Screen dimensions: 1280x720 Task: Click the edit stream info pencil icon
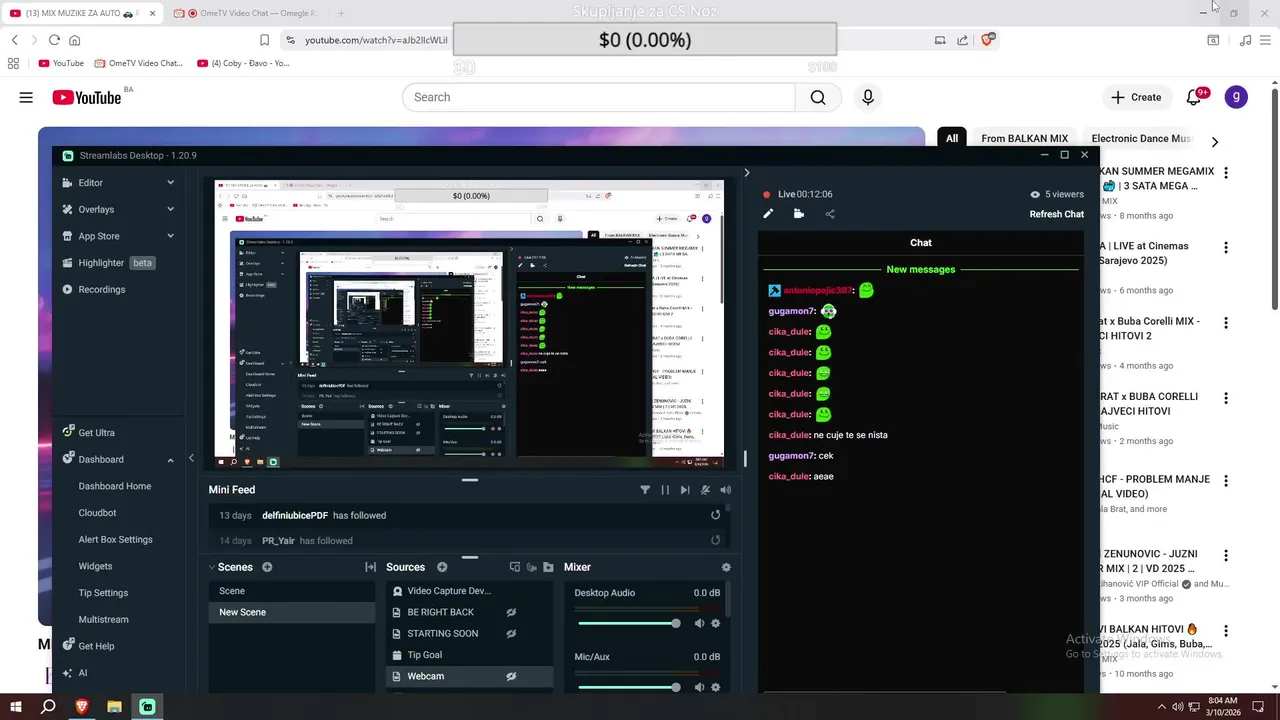pyautogui.click(x=768, y=214)
